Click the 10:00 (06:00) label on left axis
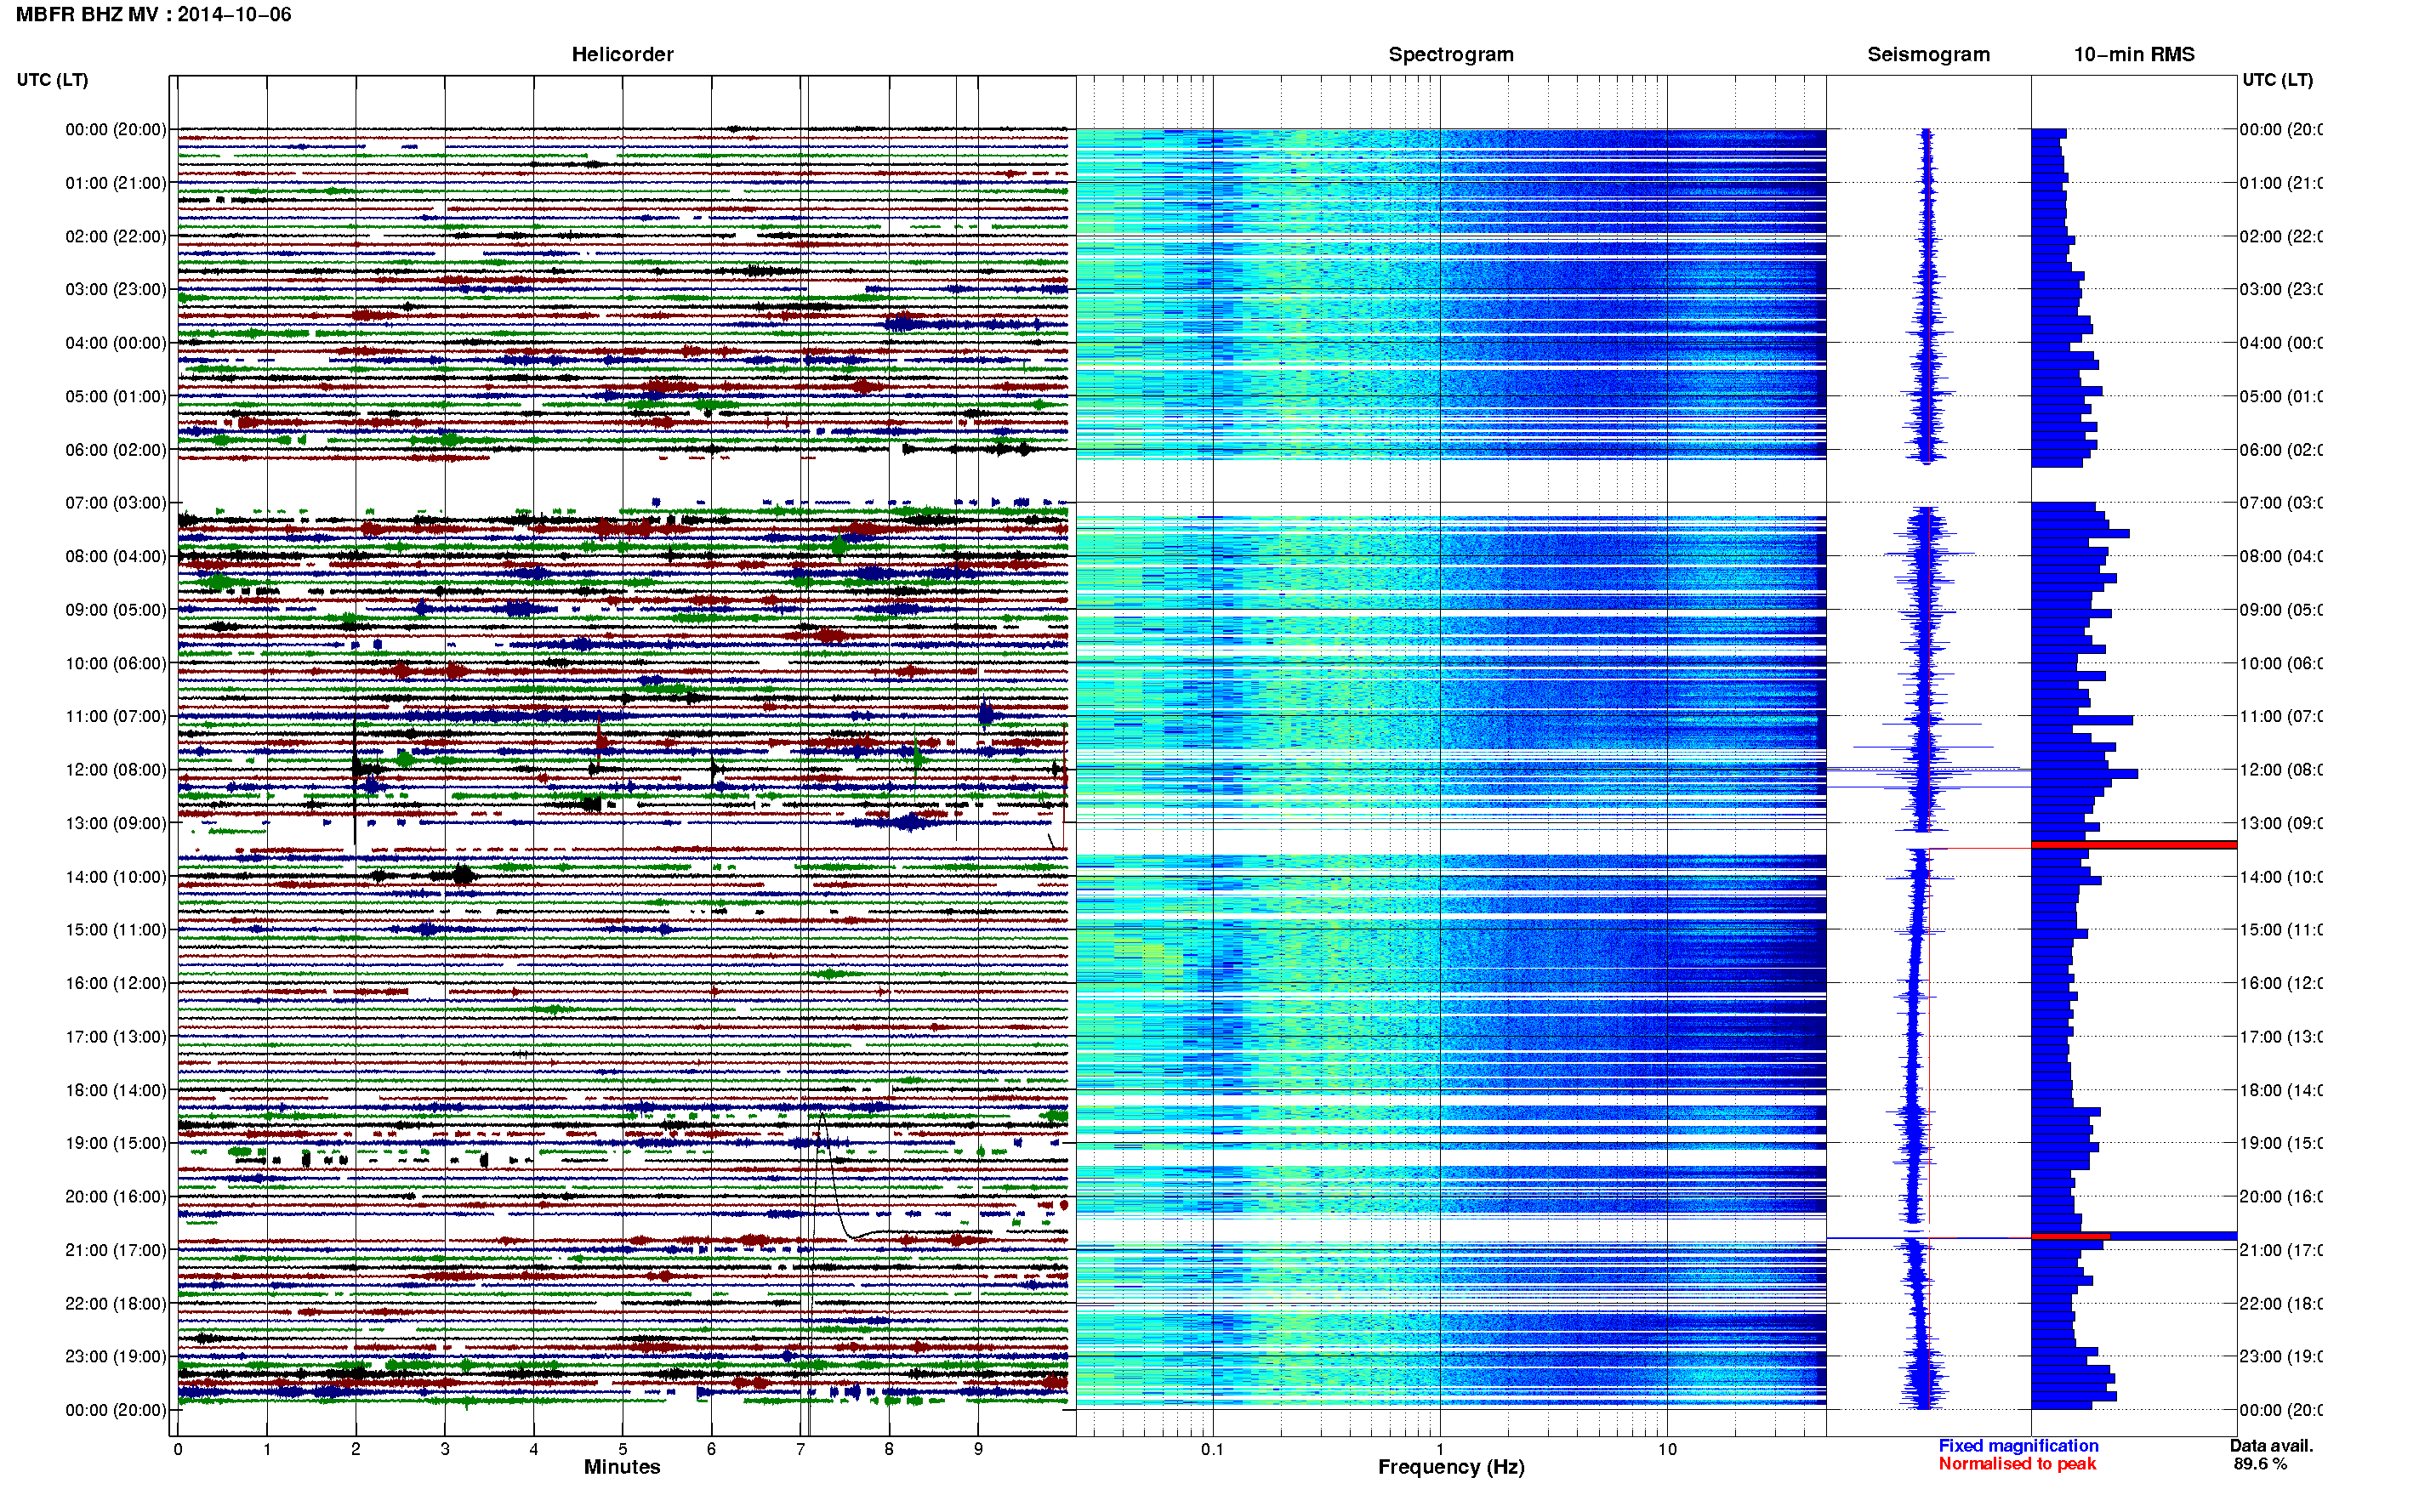This screenshot has width=2419, height=1512. pyautogui.click(x=116, y=664)
